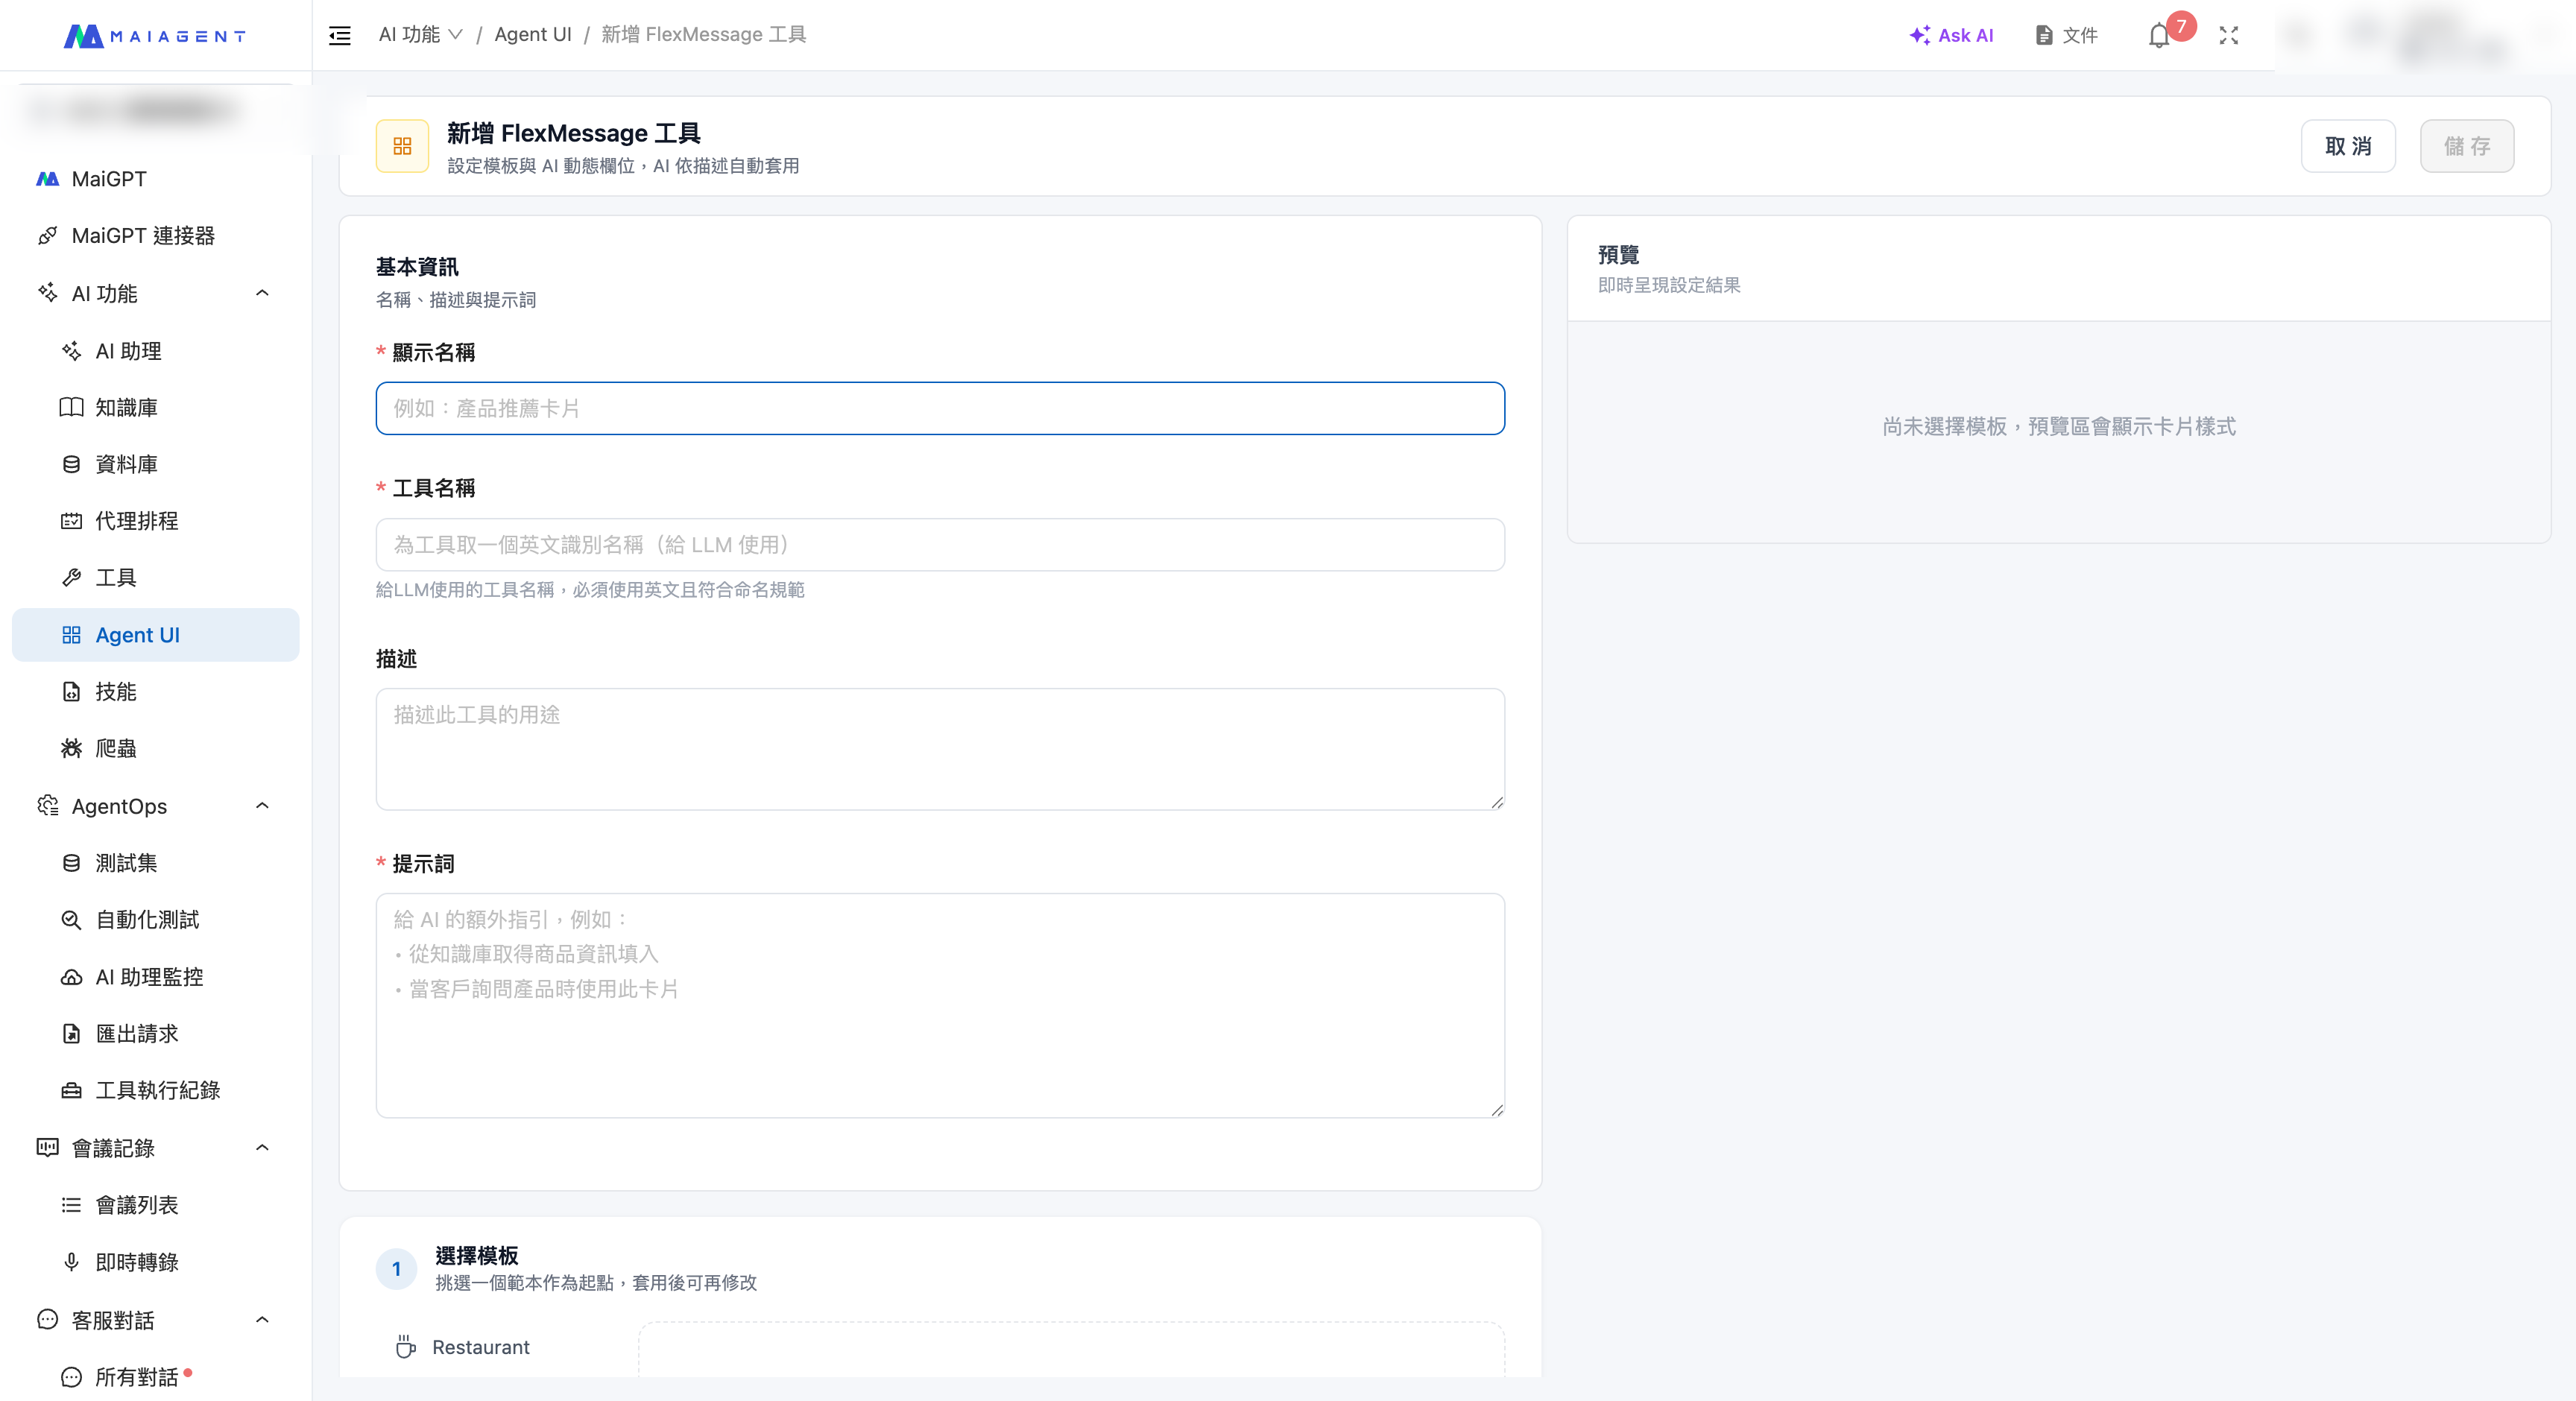Open the 工具 tools page
Image resolution: width=2576 pixels, height=1401 pixels.
click(x=155, y=578)
